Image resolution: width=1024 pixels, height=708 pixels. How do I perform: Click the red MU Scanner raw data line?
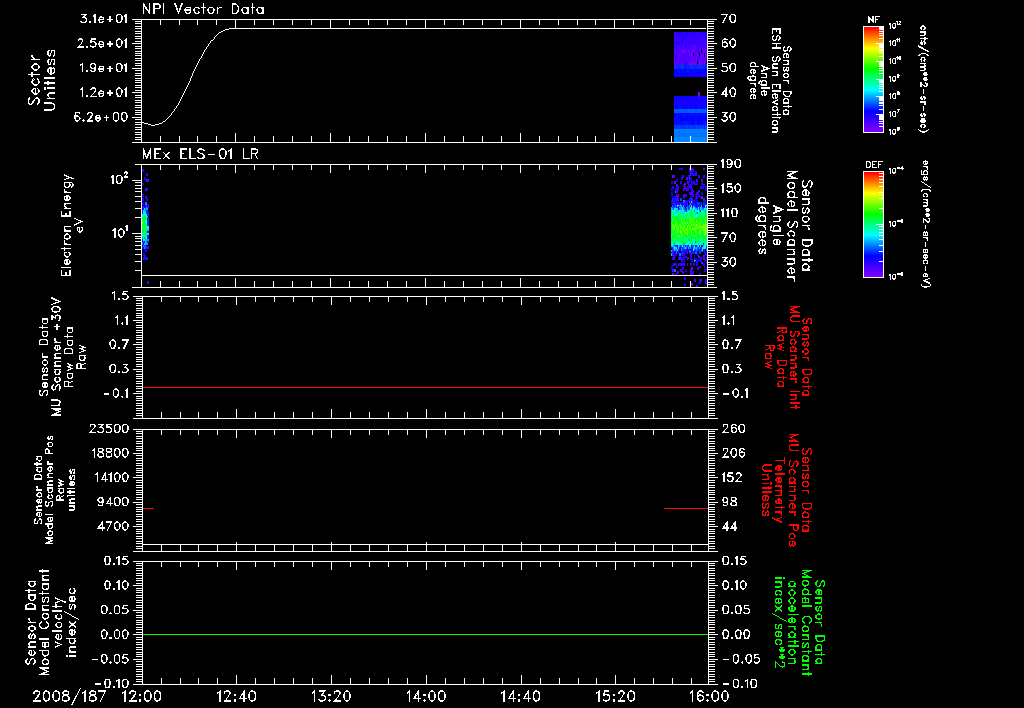coord(425,387)
